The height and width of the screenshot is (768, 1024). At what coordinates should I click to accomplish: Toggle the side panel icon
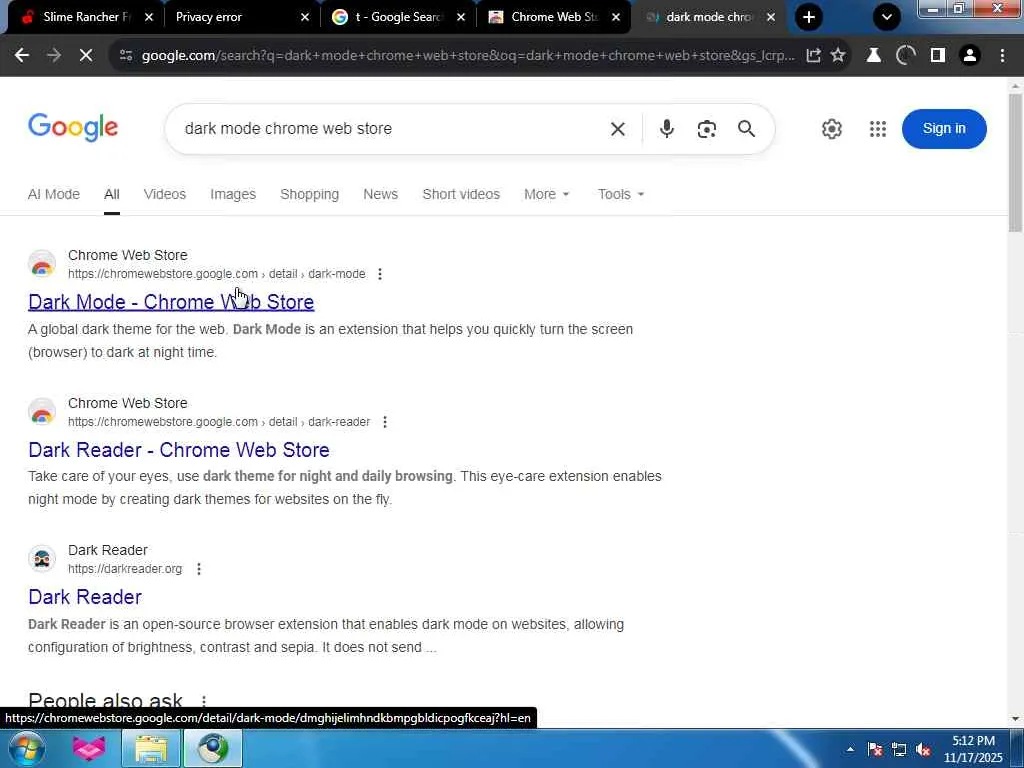938,56
